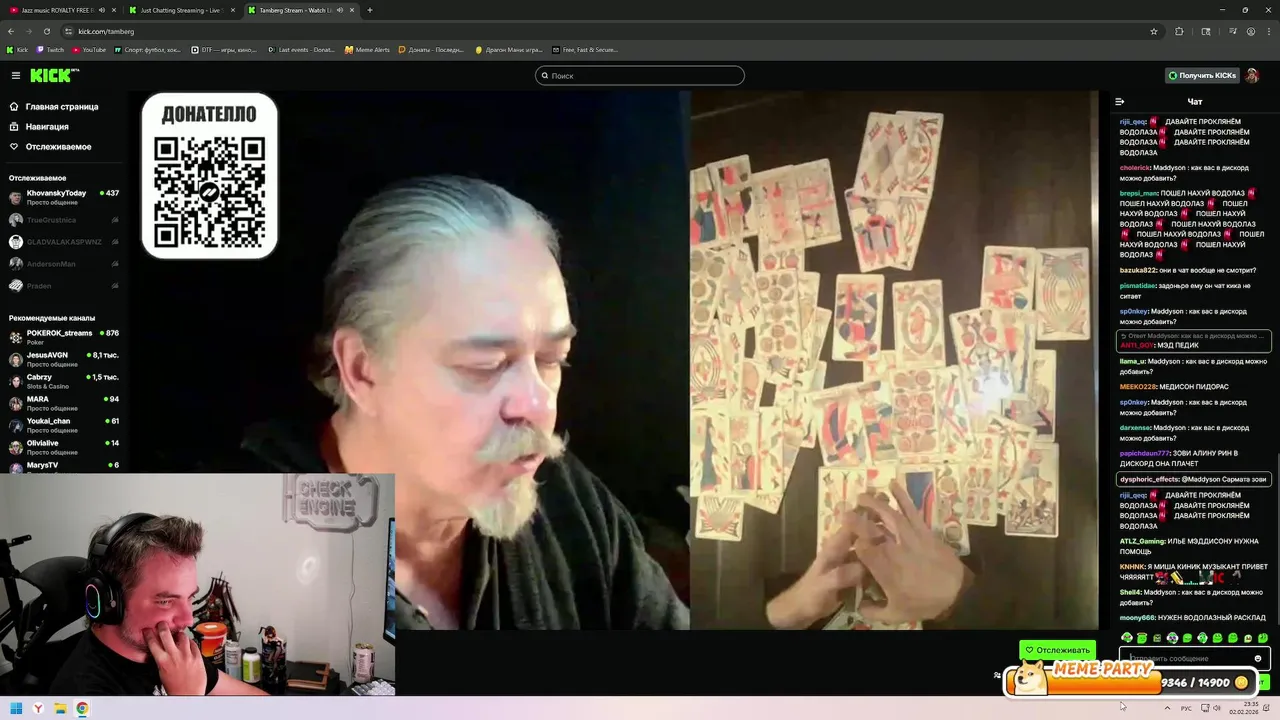Open Yandex browser from taskbar
The width and height of the screenshot is (1280, 720).
(x=38, y=708)
